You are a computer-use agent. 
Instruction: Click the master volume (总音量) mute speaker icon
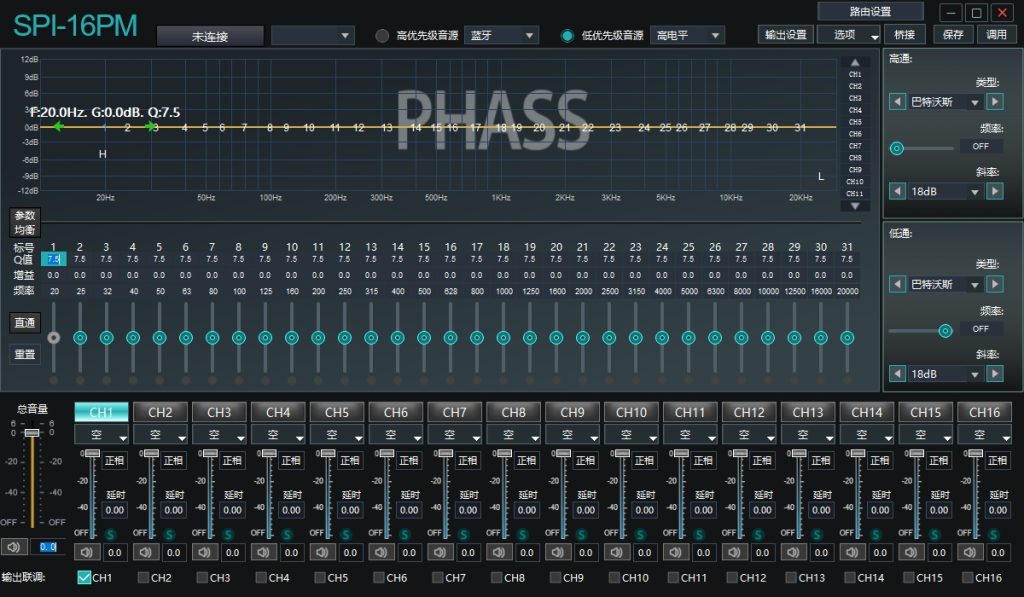[x=14, y=547]
